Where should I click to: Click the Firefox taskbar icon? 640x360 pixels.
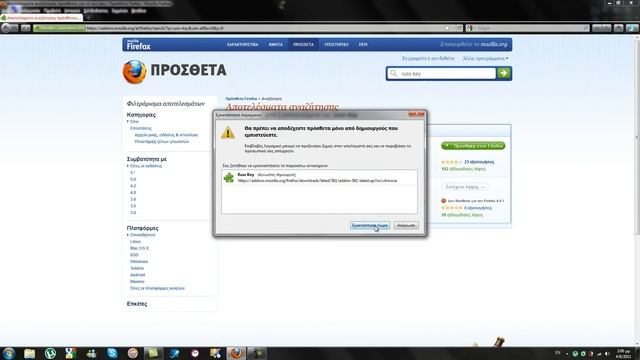point(236,353)
